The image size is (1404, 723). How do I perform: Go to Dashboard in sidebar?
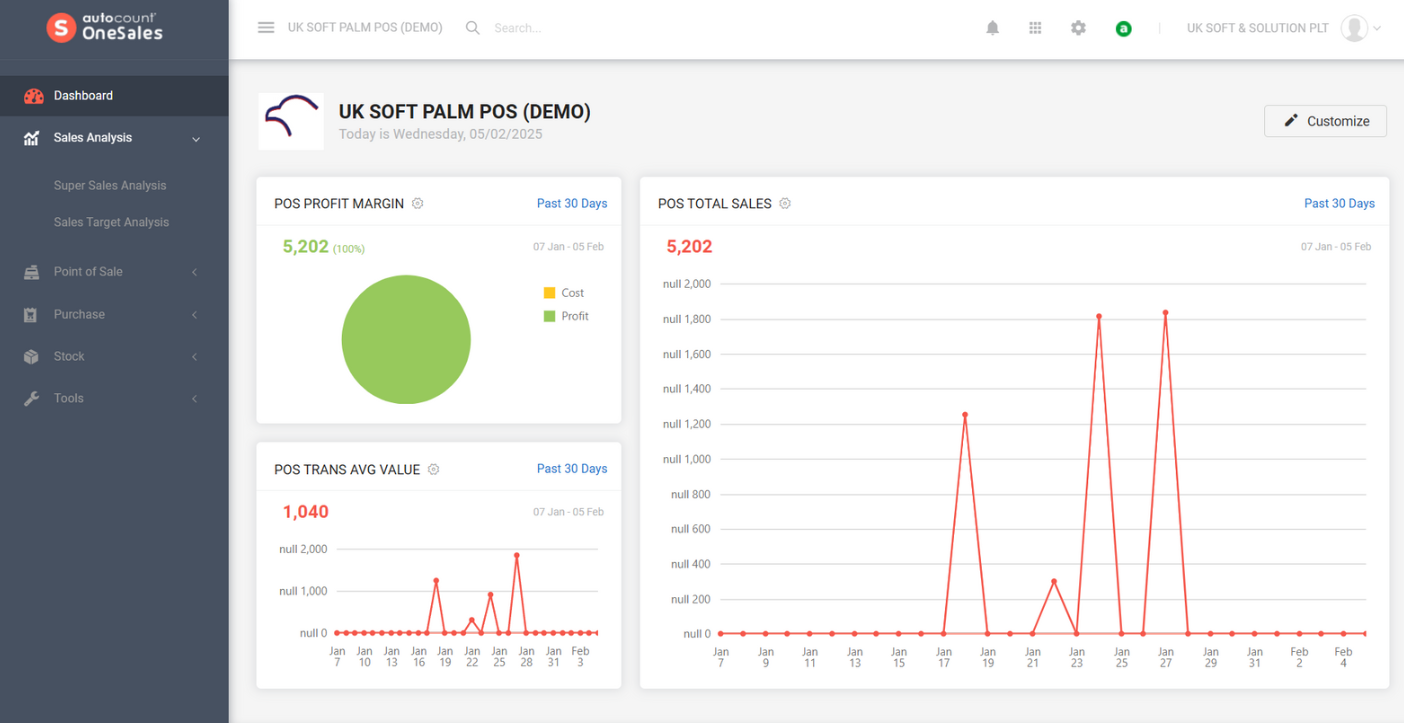[114, 96]
